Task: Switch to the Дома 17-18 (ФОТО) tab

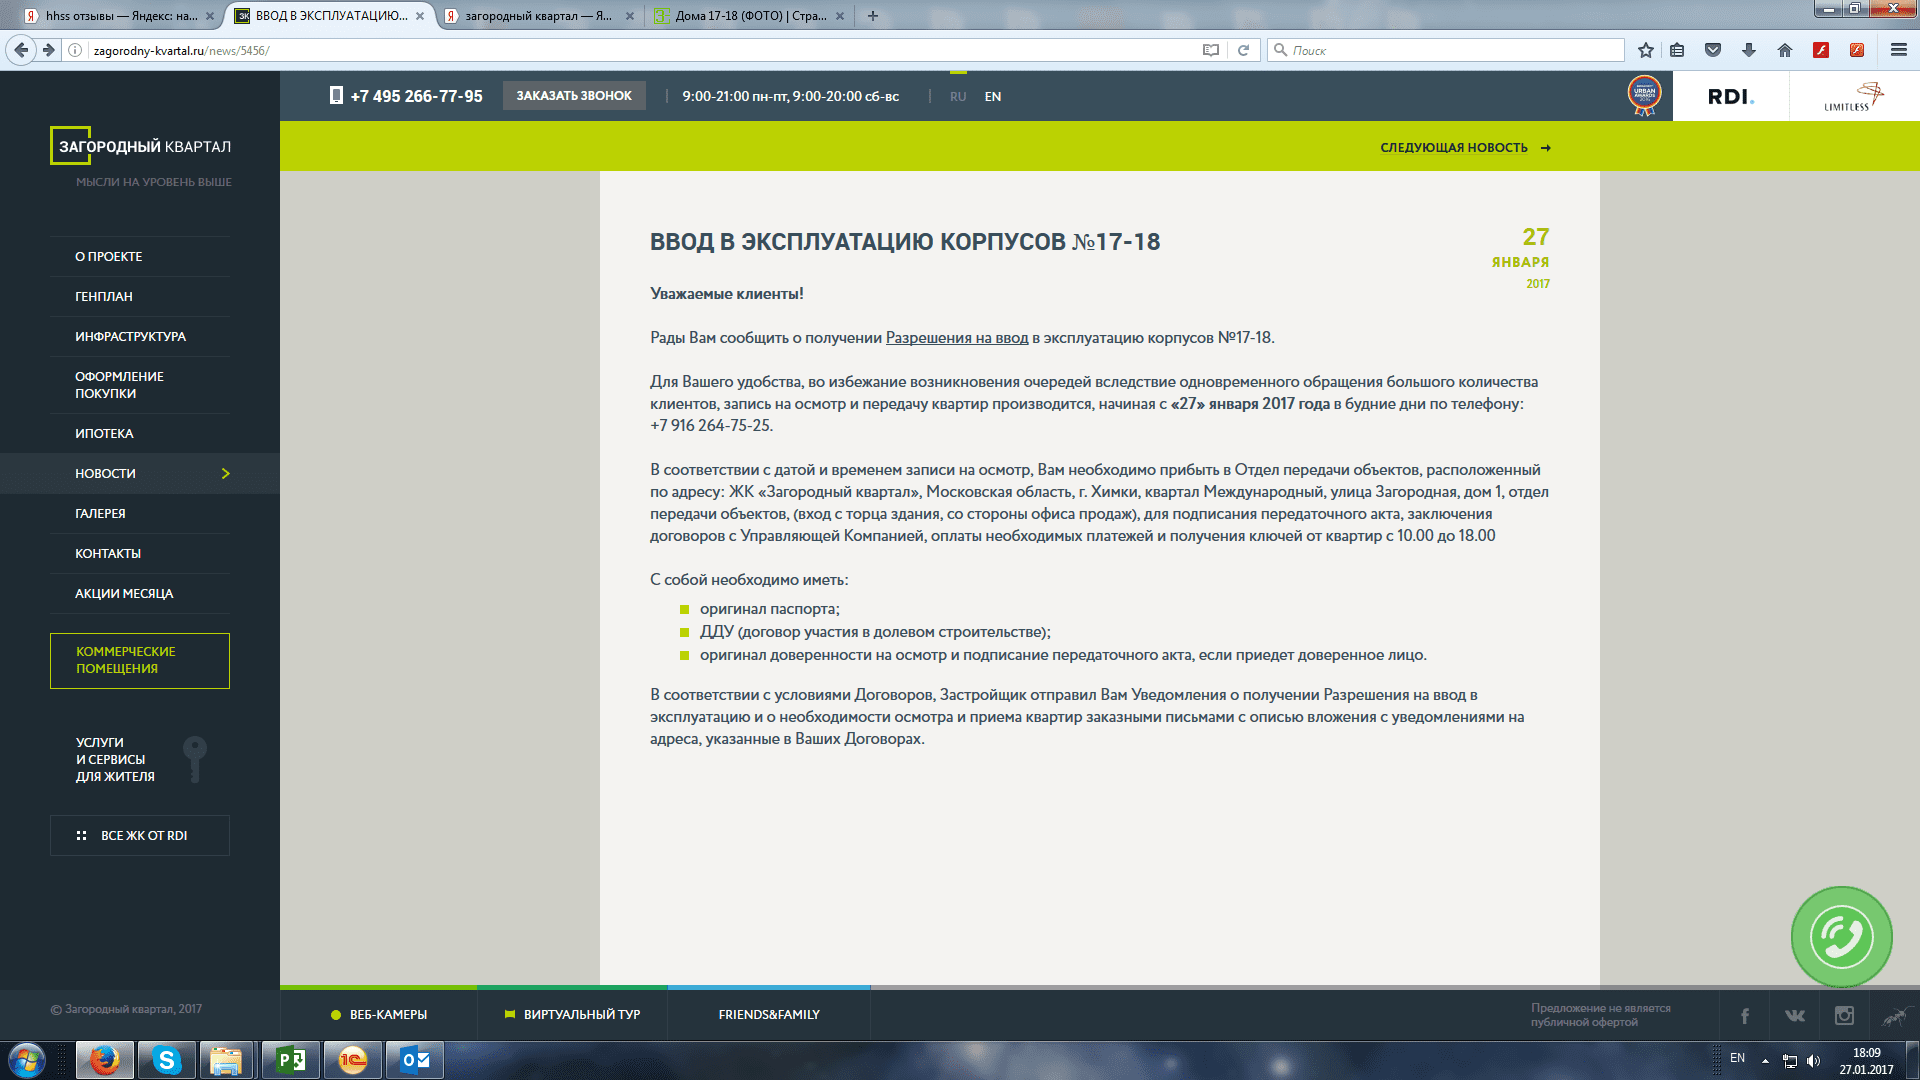Action: point(750,16)
